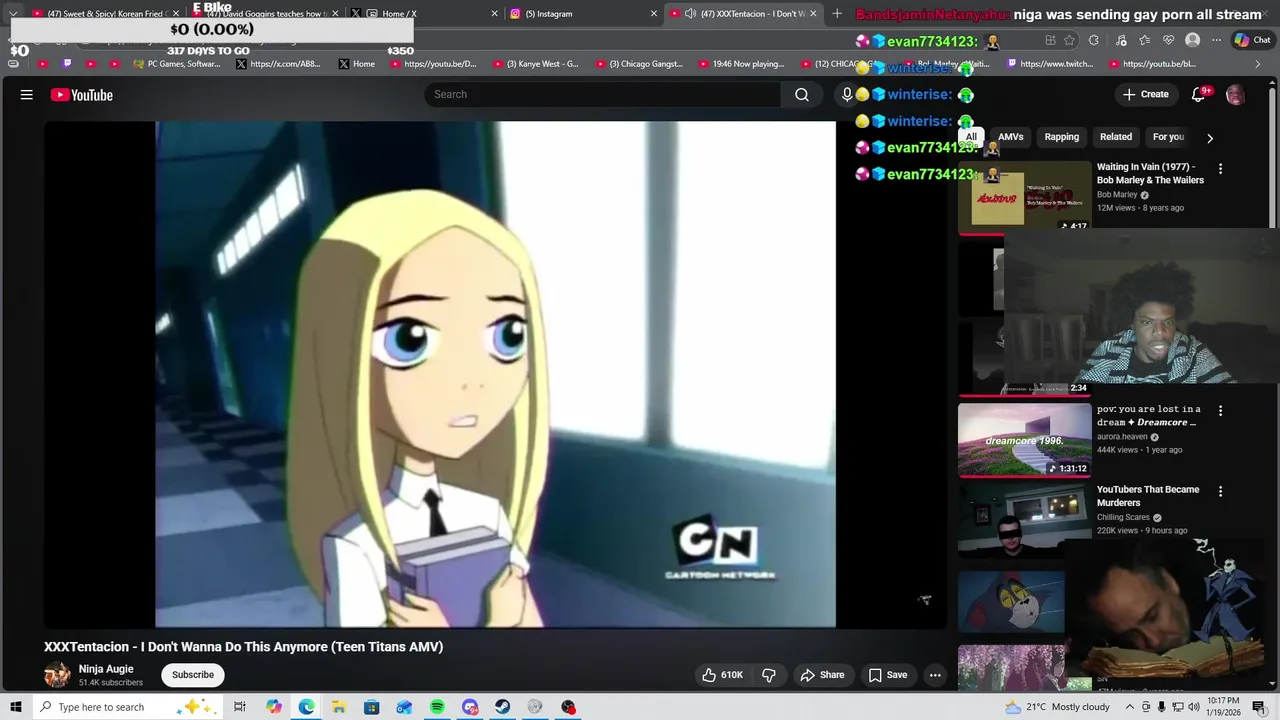This screenshot has height=720, width=1280.
Task: Open File Explorer from the taskbar
Action: (339, 707)
